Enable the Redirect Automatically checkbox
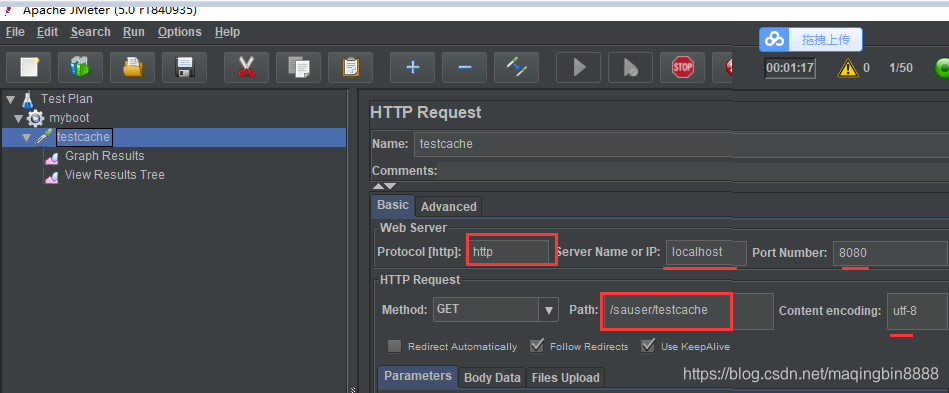This screenshot has height=393, width=949. 395,346
